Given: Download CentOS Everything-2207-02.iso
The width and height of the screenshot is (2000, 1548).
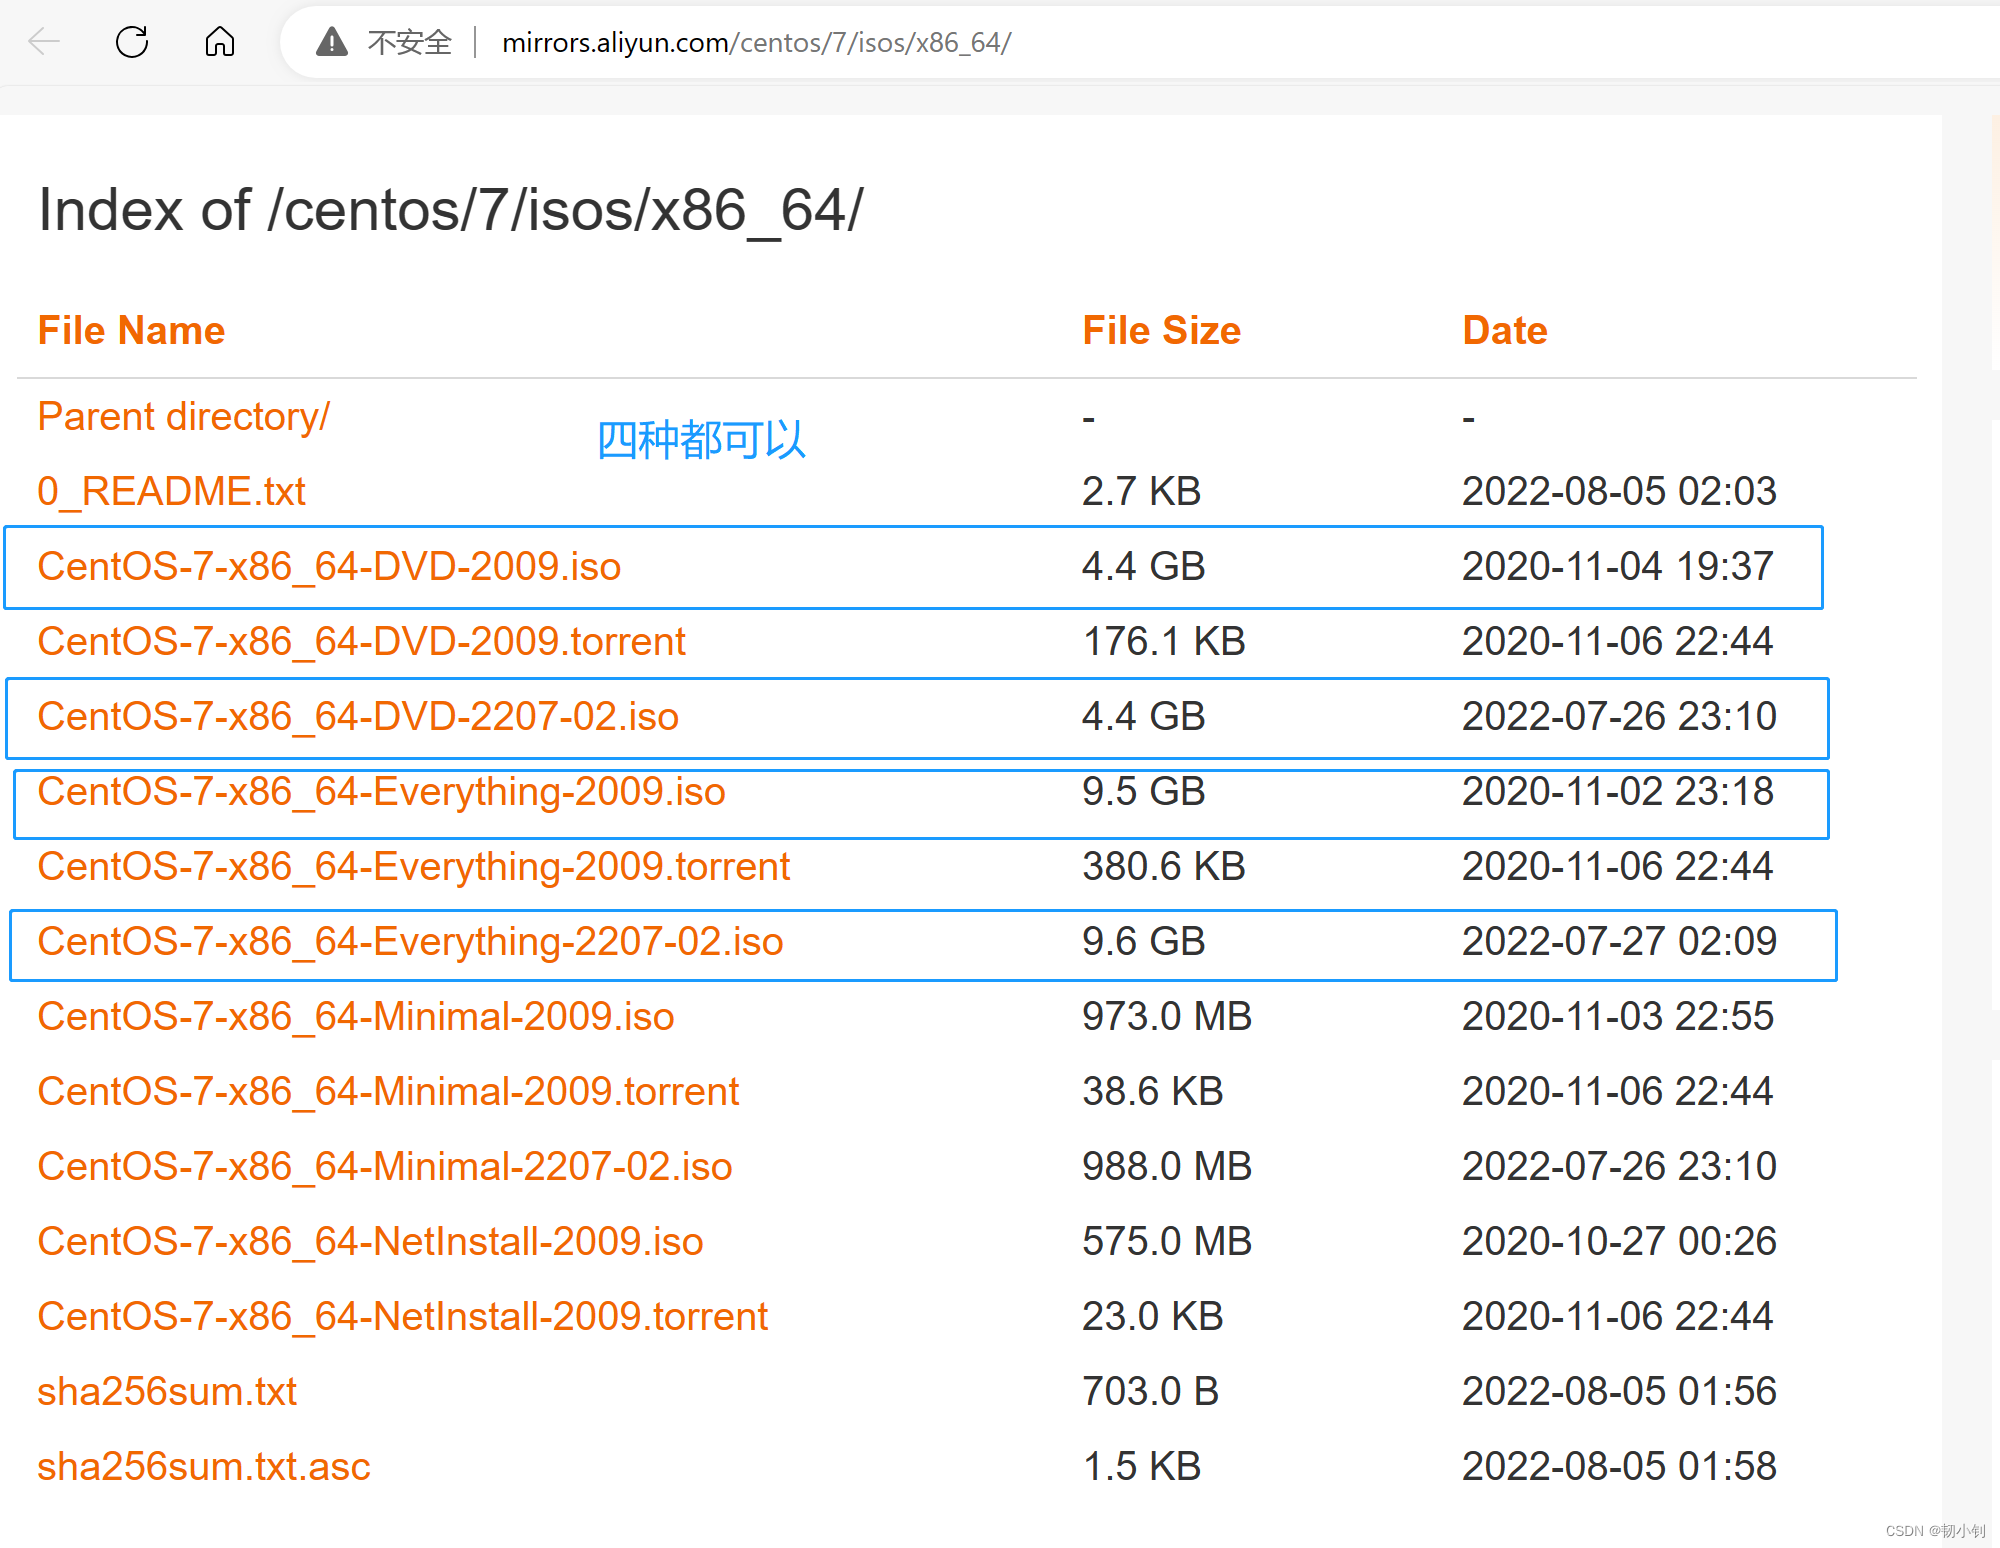Looking at the screenshot, I should click(x=410, y=941).
